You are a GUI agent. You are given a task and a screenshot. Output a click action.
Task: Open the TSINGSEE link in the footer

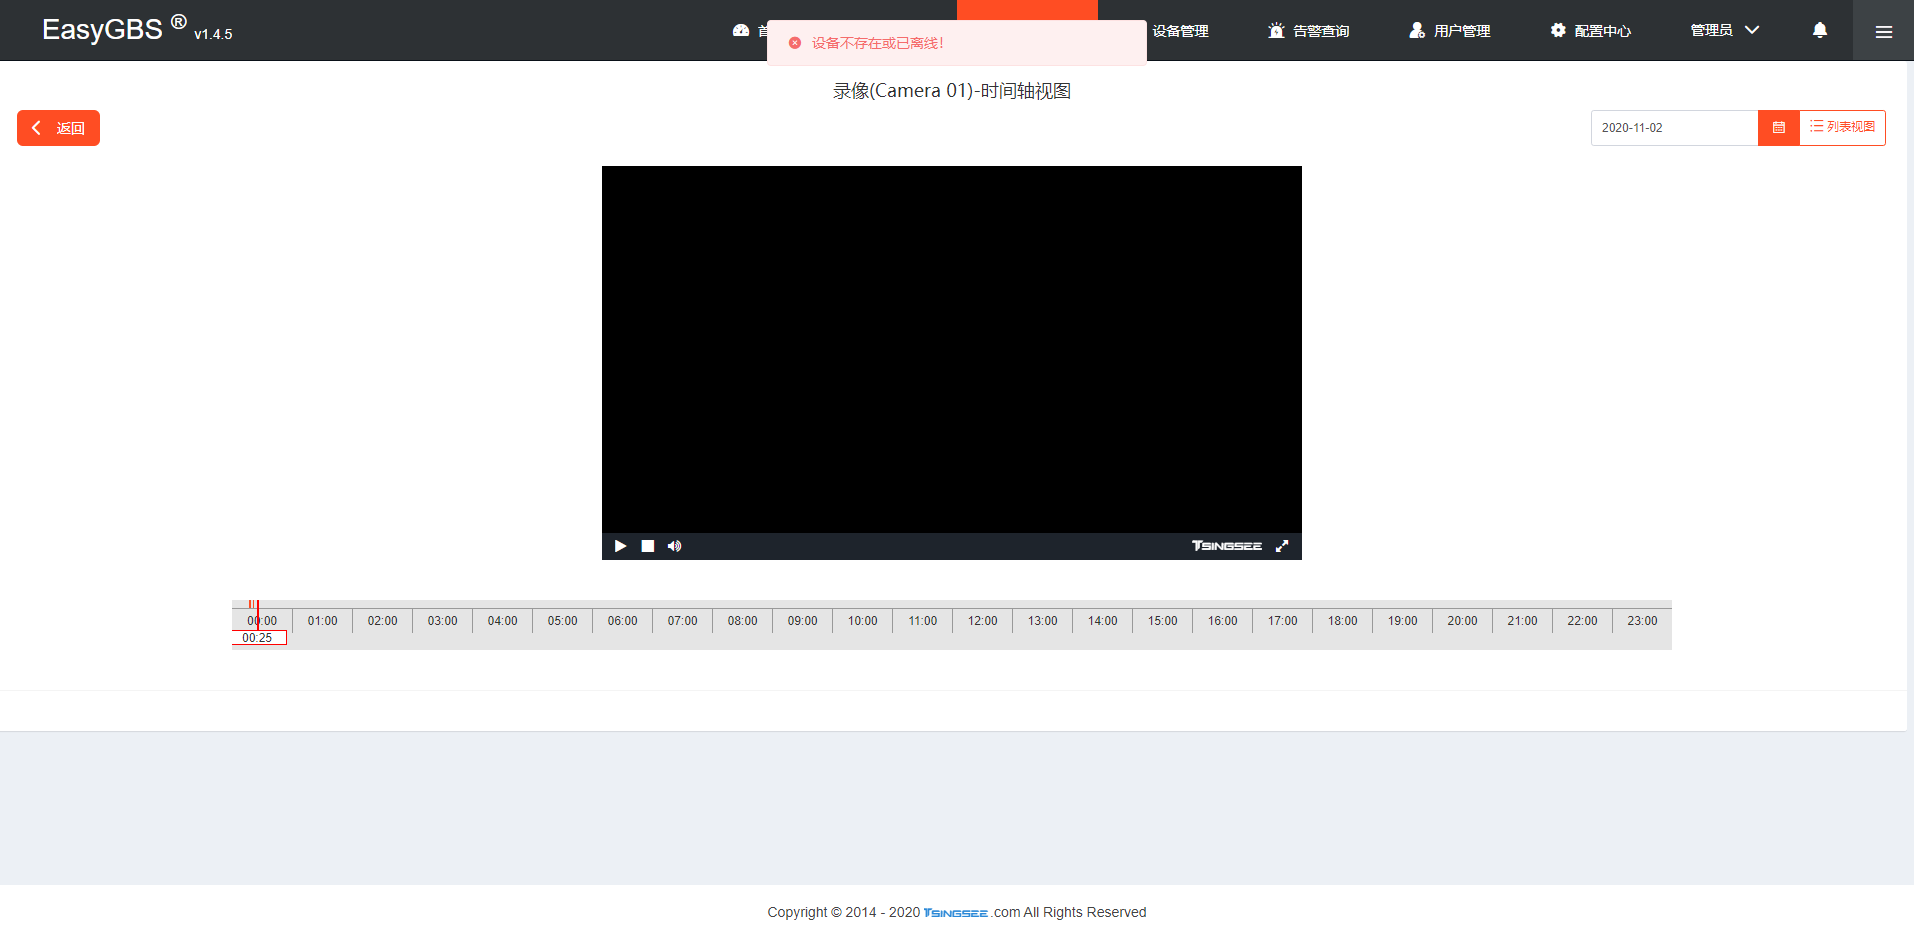click(956, 913)
